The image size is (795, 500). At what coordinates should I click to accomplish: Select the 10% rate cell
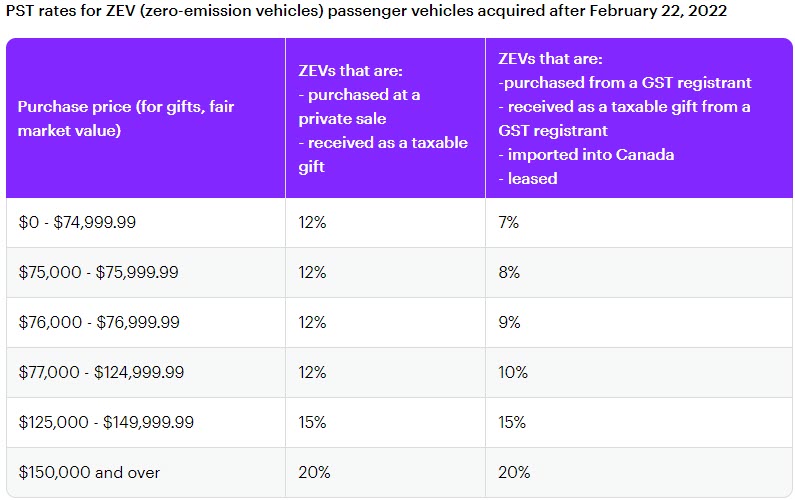tap(511, 373)
